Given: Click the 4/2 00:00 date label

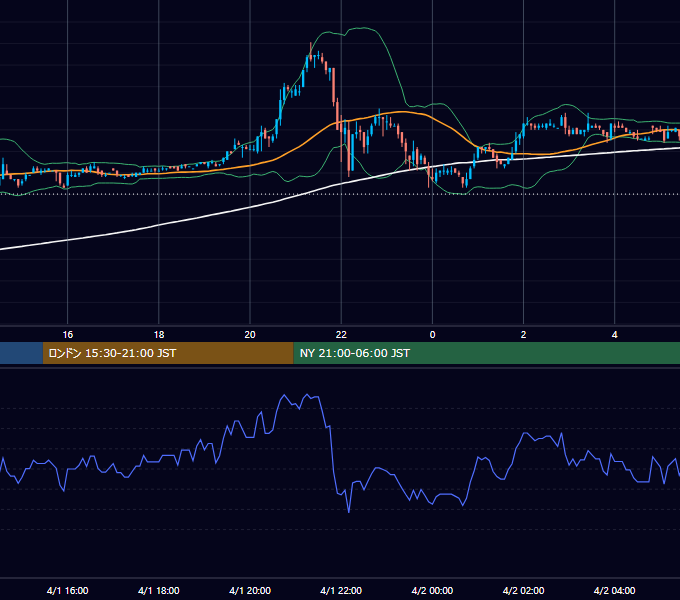Looking at the screenshot, I should (x=432, y=590).
